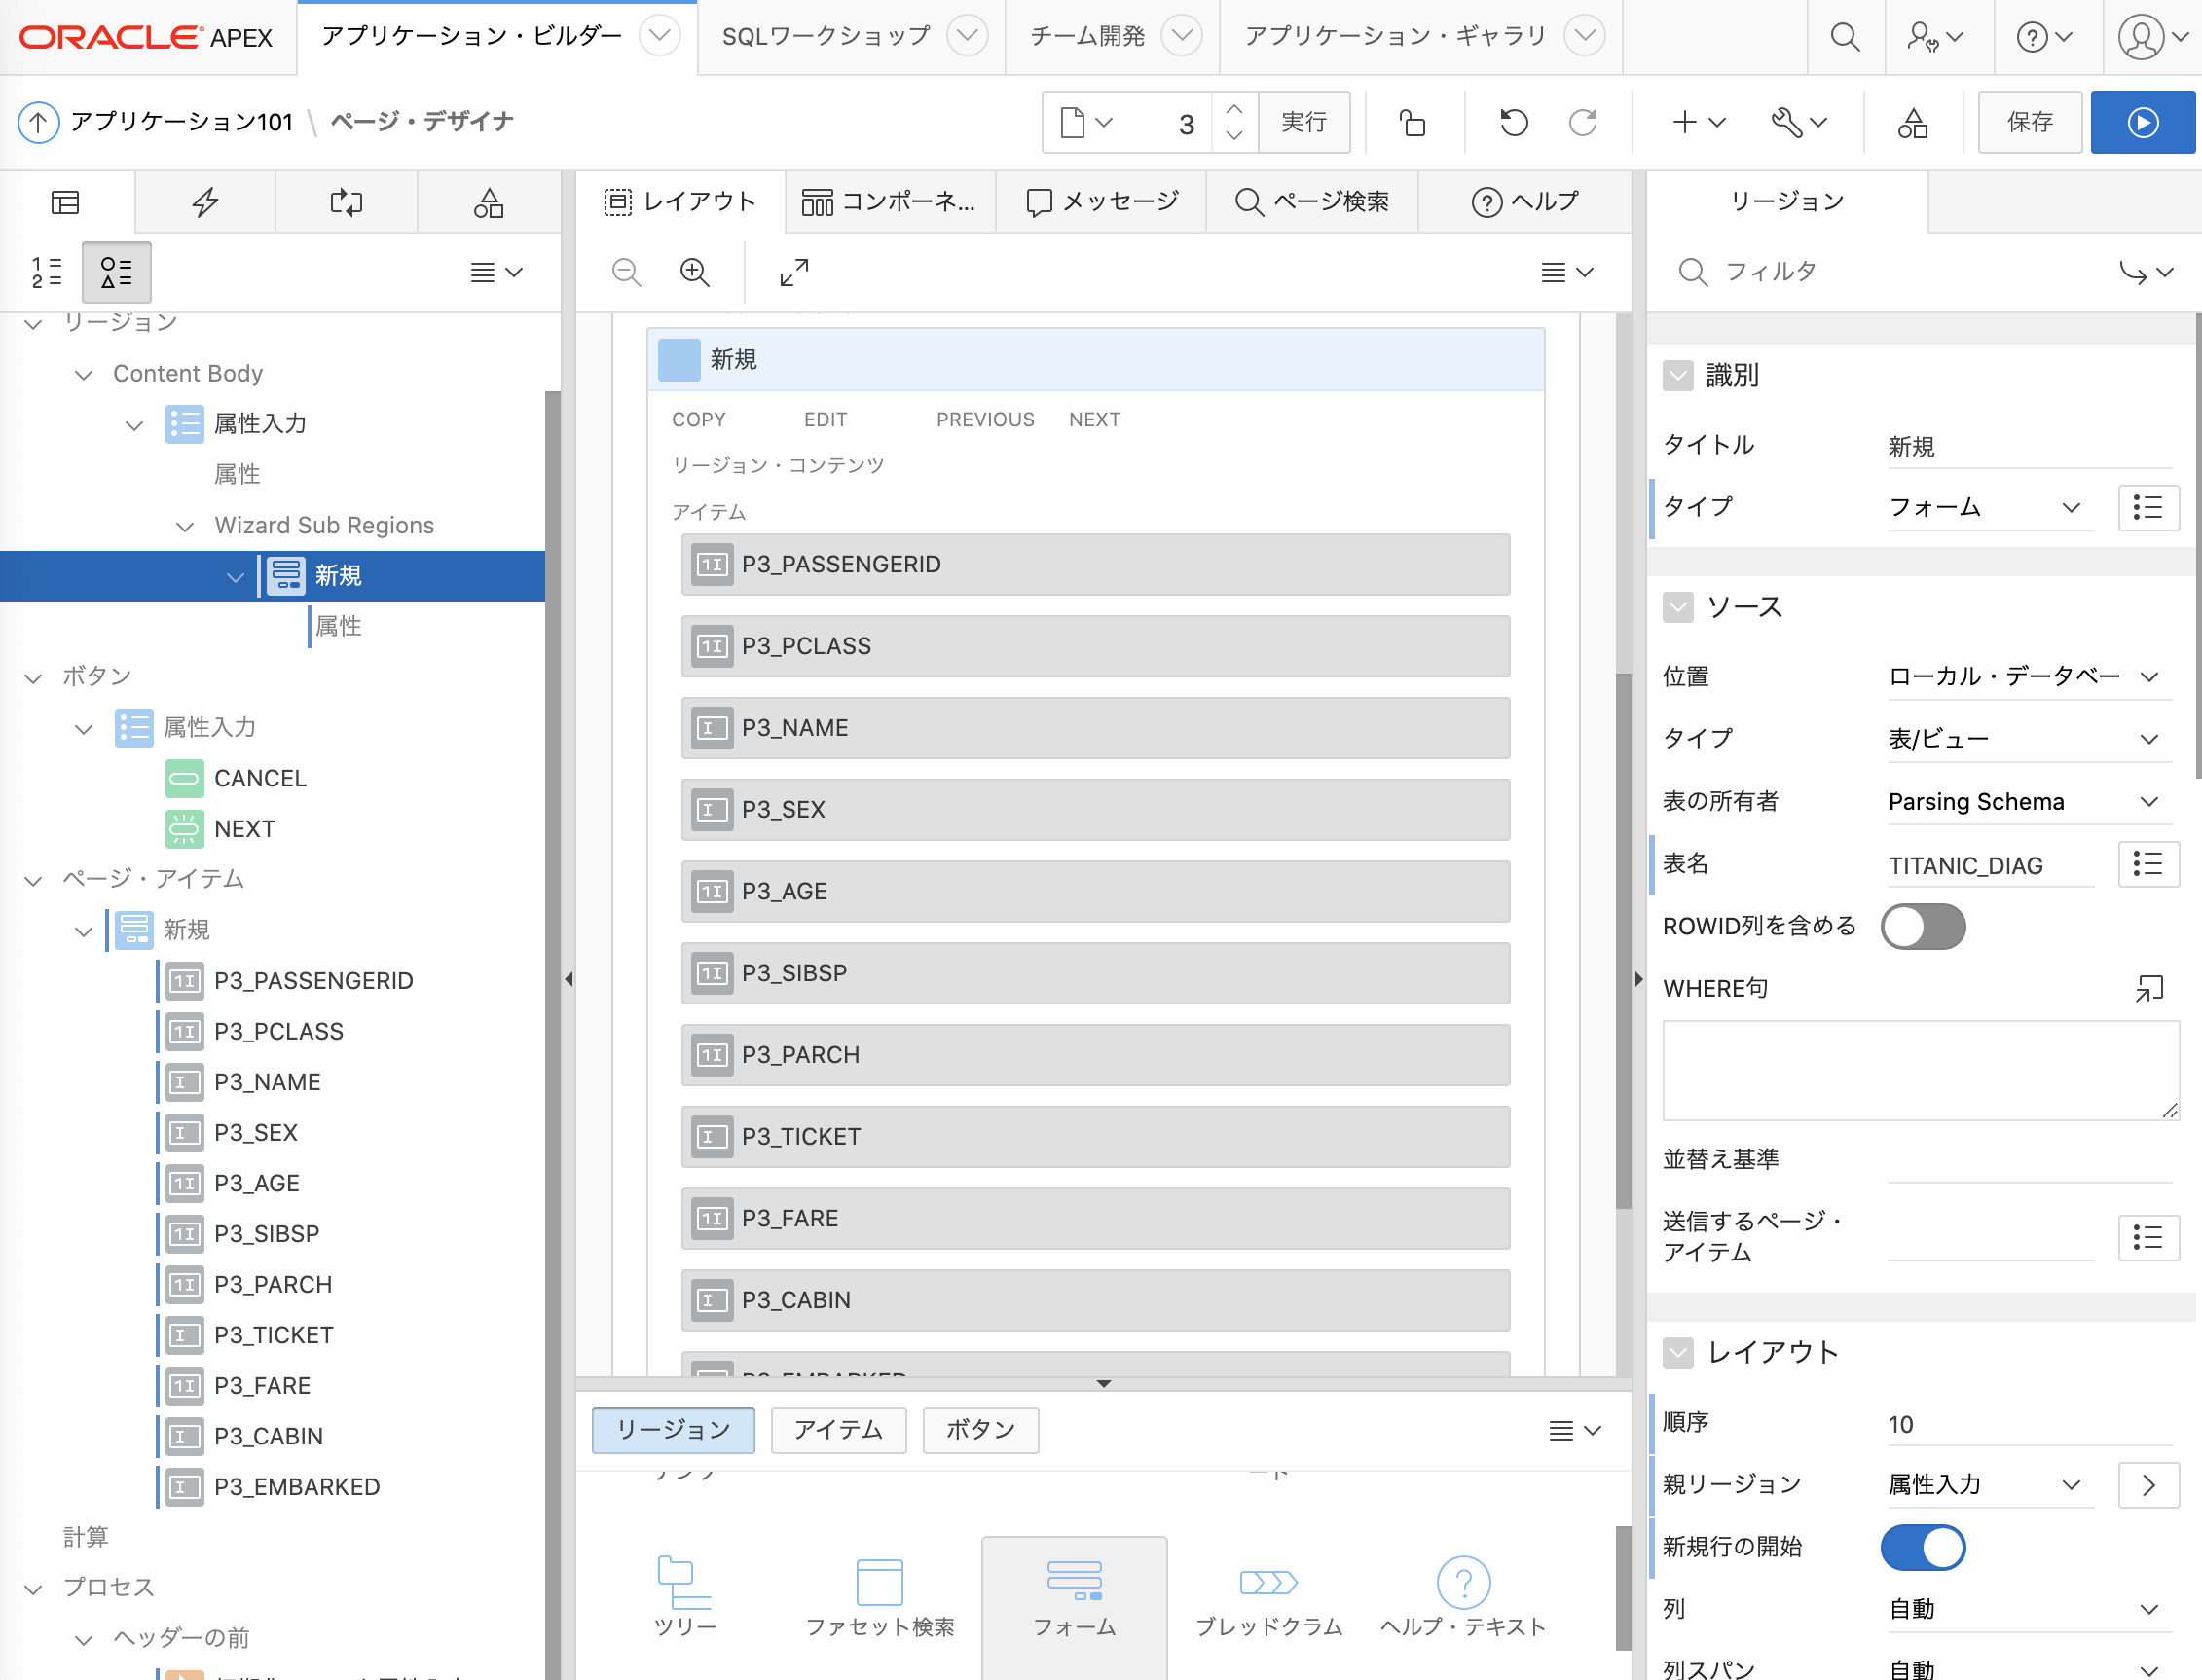Open the SQLワークショップ menu tab

pos(827,37)
